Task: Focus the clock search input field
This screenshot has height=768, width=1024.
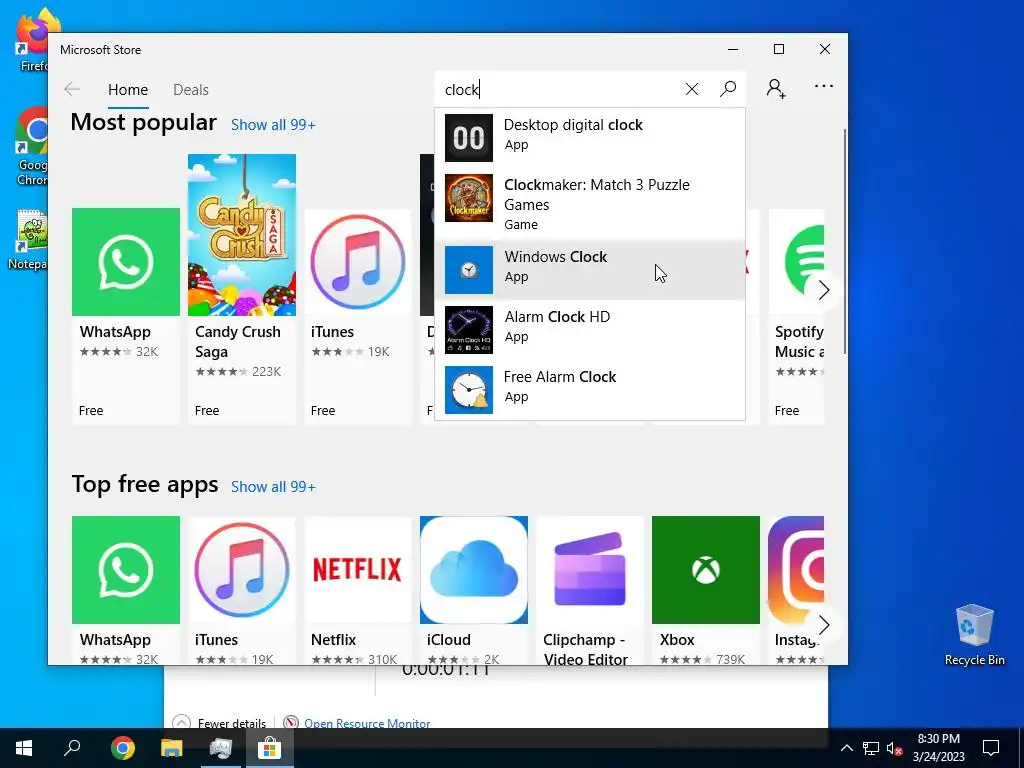Action: click(557, 89)
